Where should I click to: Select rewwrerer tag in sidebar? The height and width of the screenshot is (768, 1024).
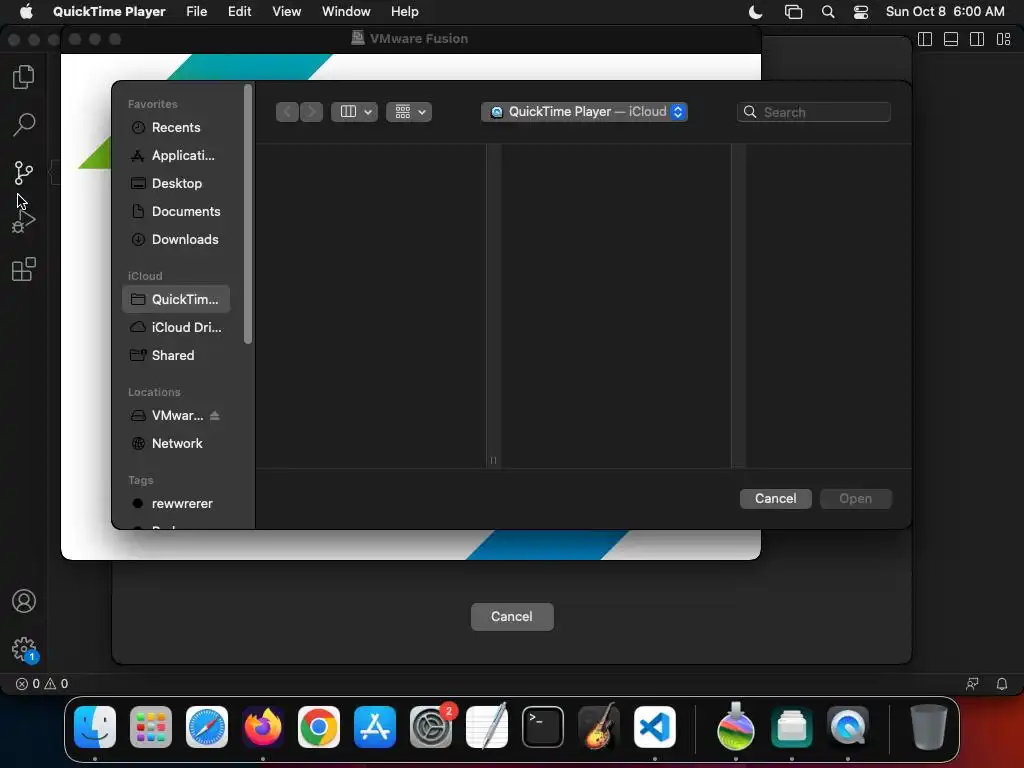pos(176,504)
